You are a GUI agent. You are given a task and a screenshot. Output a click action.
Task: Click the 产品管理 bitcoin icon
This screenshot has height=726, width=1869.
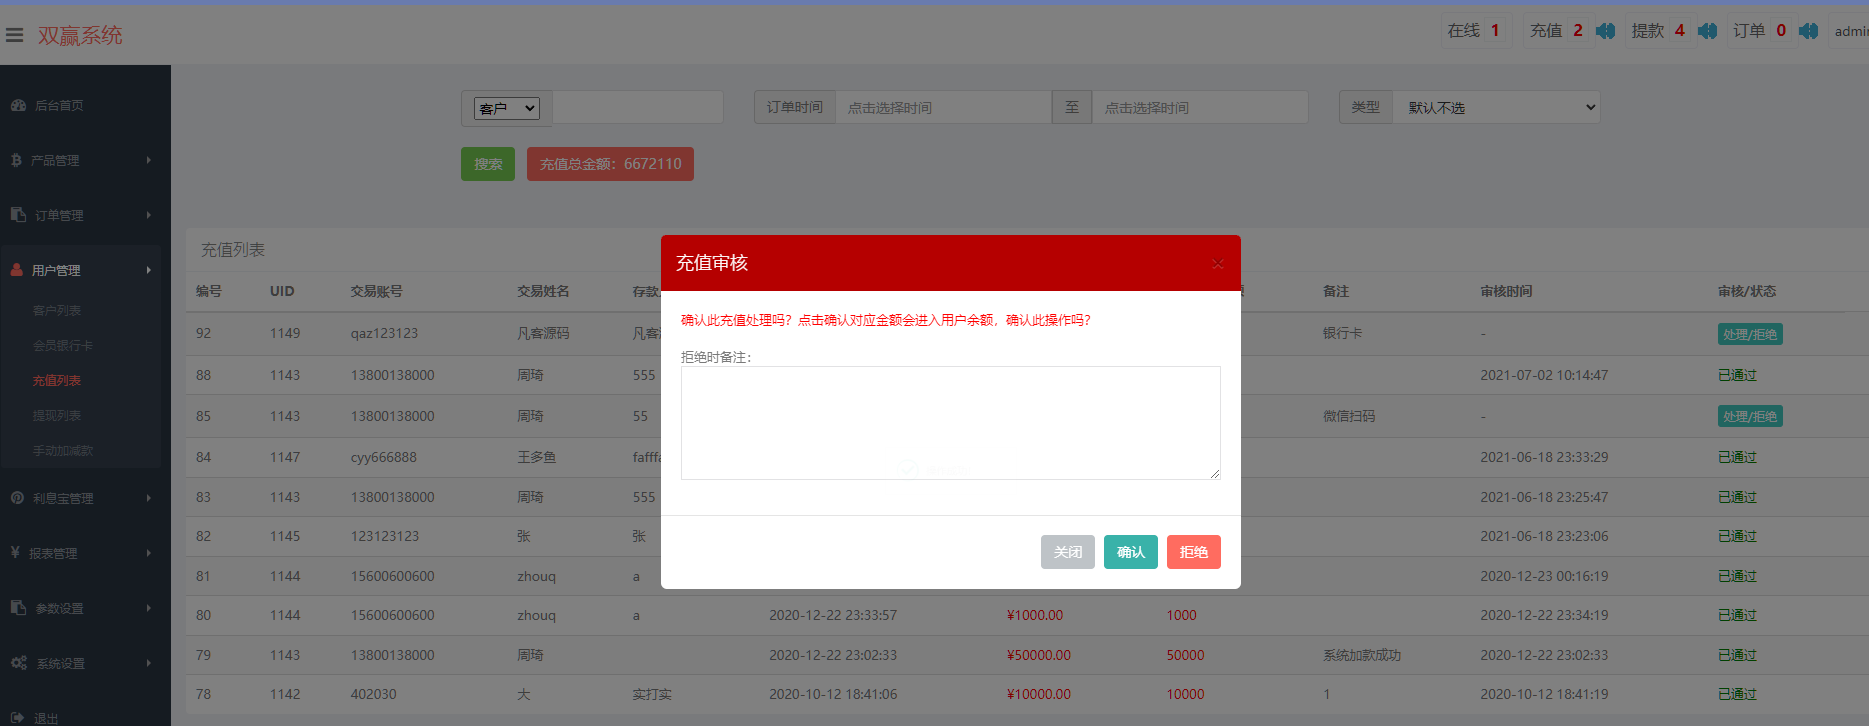[x=16, y=160]
